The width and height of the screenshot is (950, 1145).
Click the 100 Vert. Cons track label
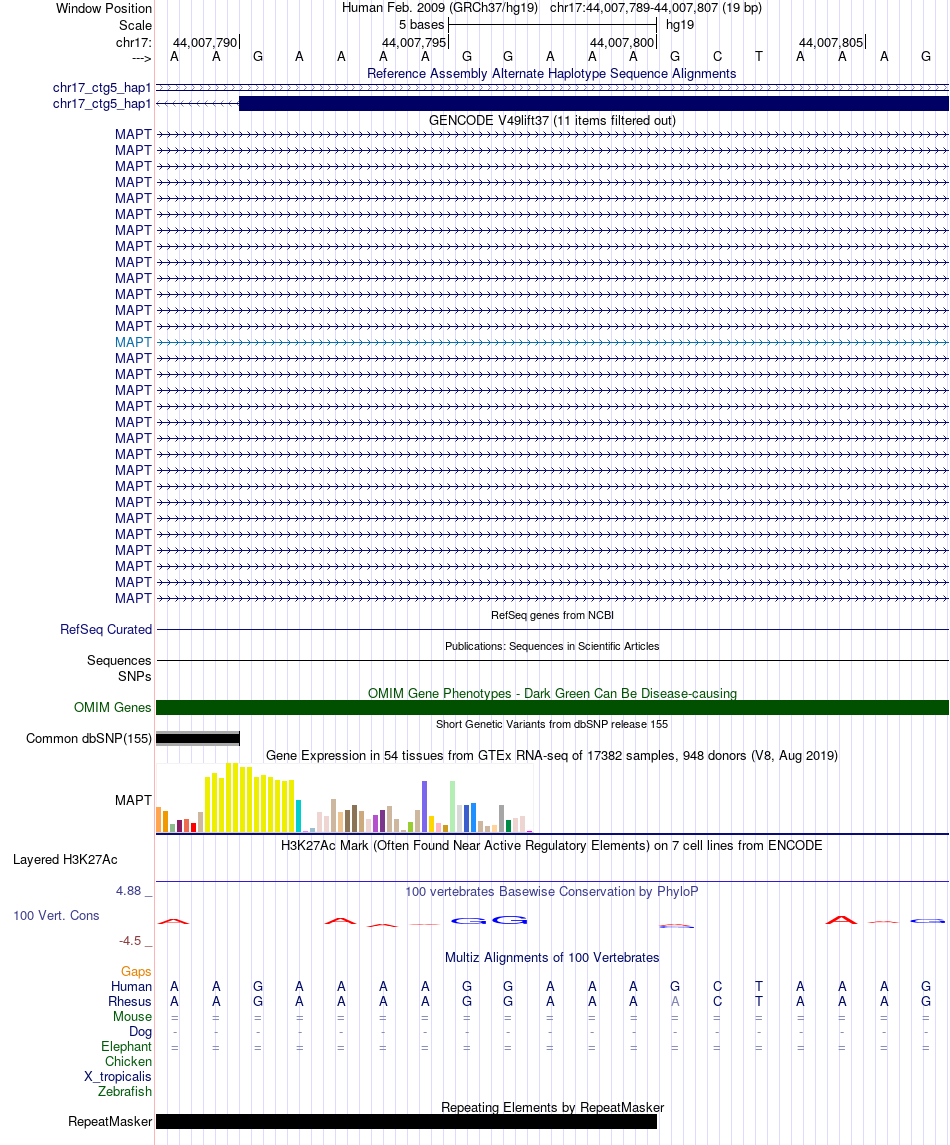56,916
